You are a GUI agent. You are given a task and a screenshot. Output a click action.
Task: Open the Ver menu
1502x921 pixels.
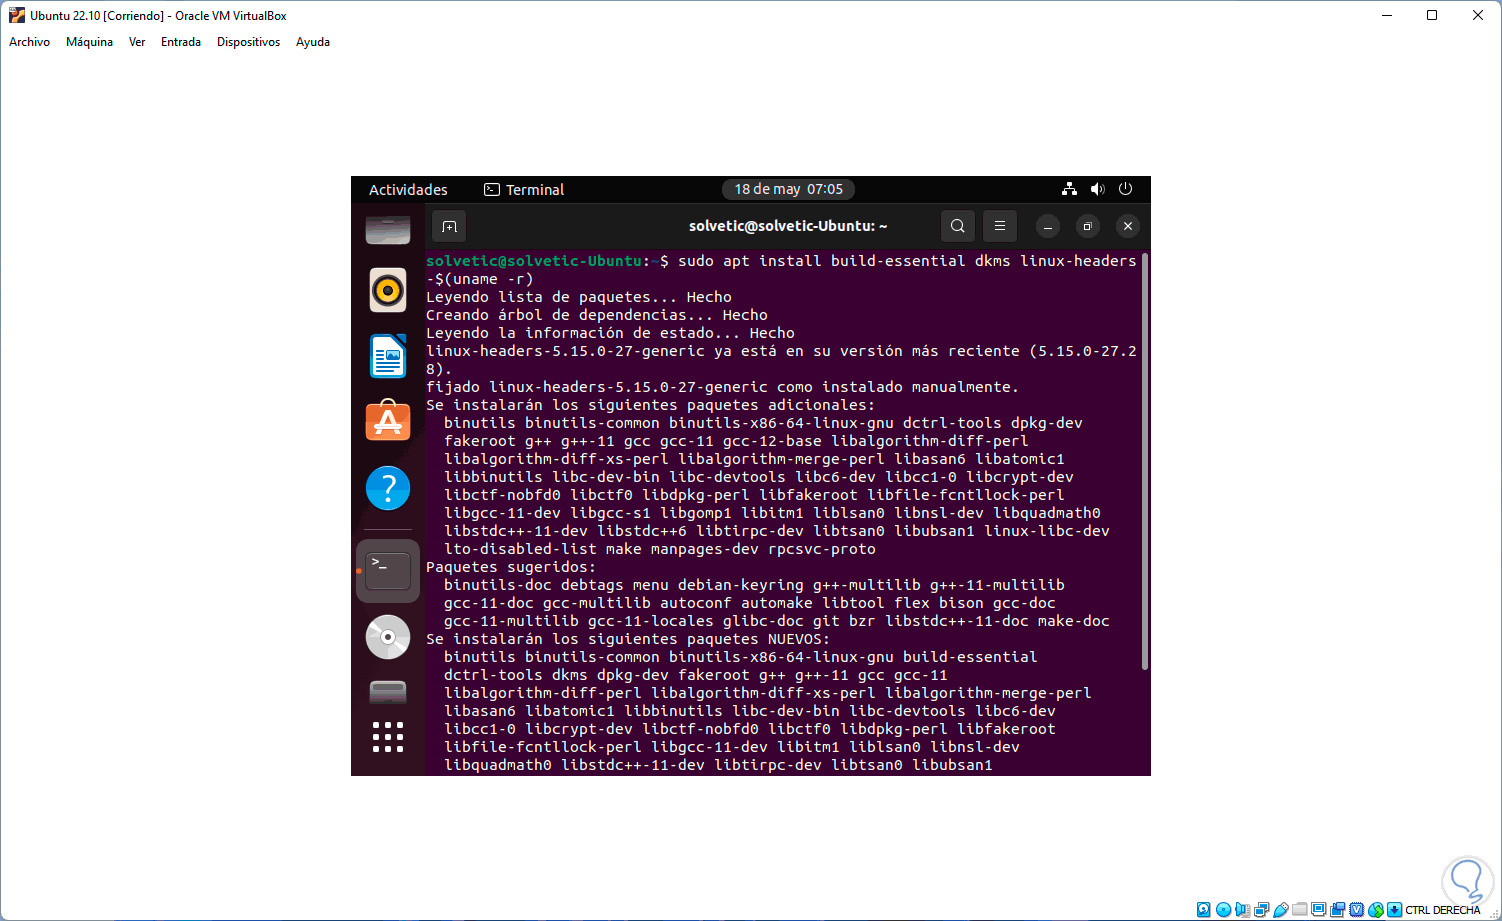[137, 42]
